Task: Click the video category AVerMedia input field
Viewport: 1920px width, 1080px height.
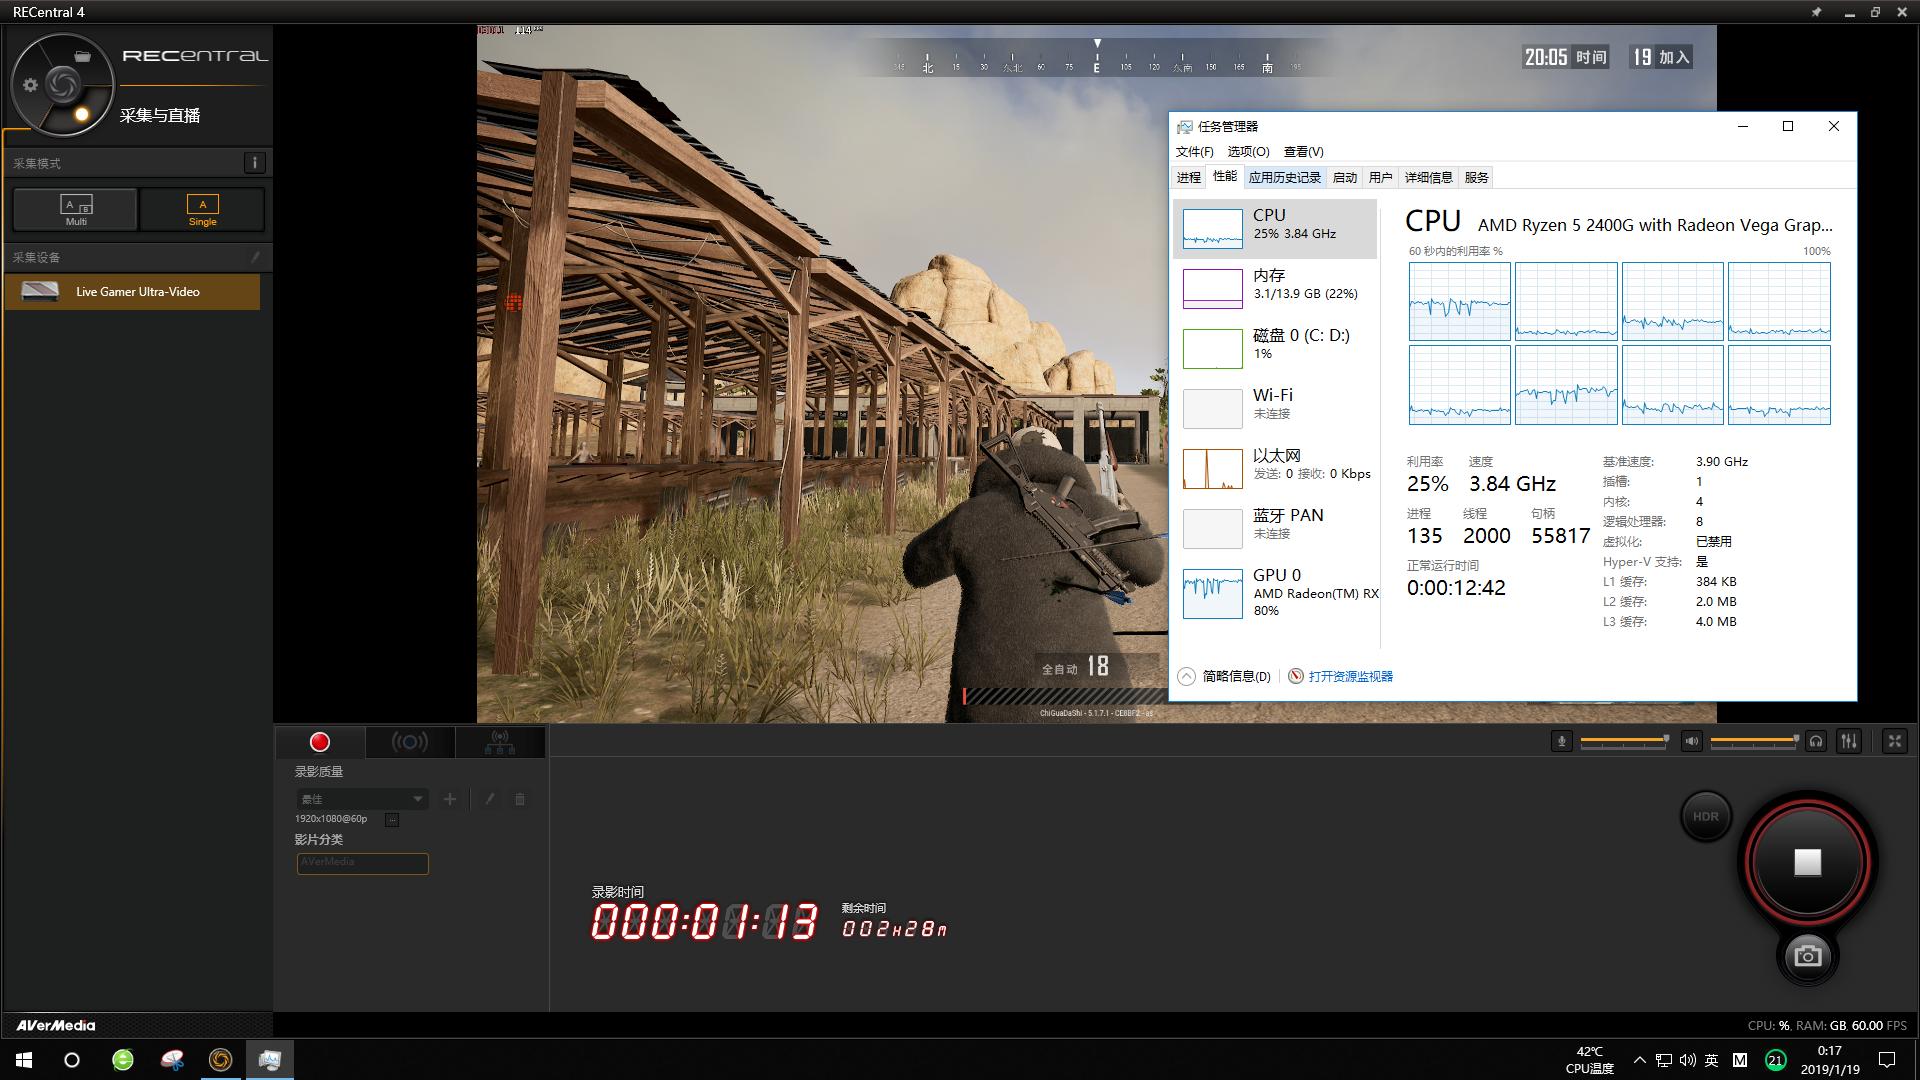Action: (x=362, y=863)
